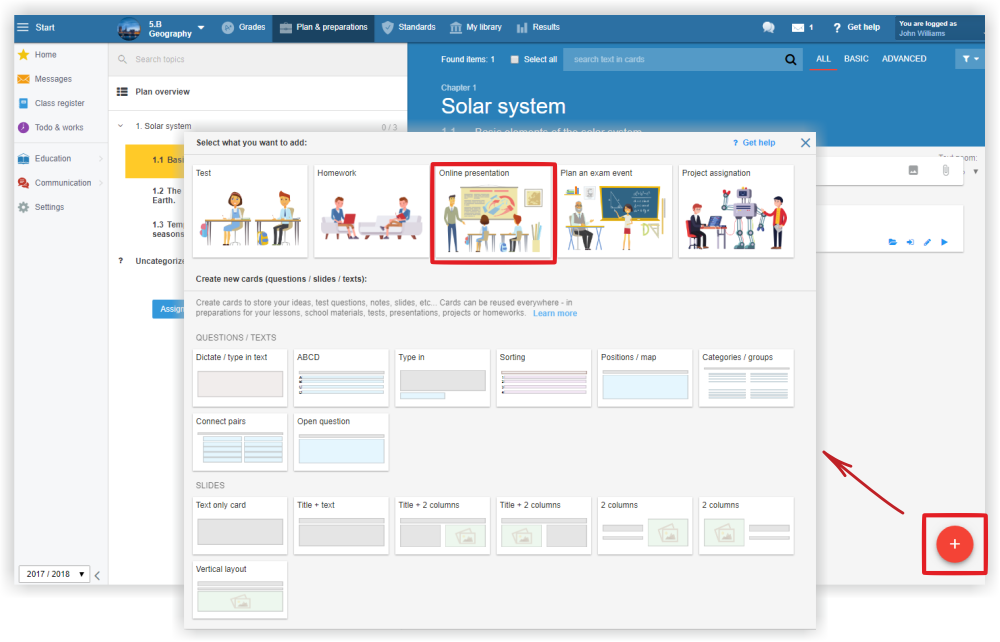1000x642 pixels.
Task: Click the image insert icon on card
Action: pos(913,170)
